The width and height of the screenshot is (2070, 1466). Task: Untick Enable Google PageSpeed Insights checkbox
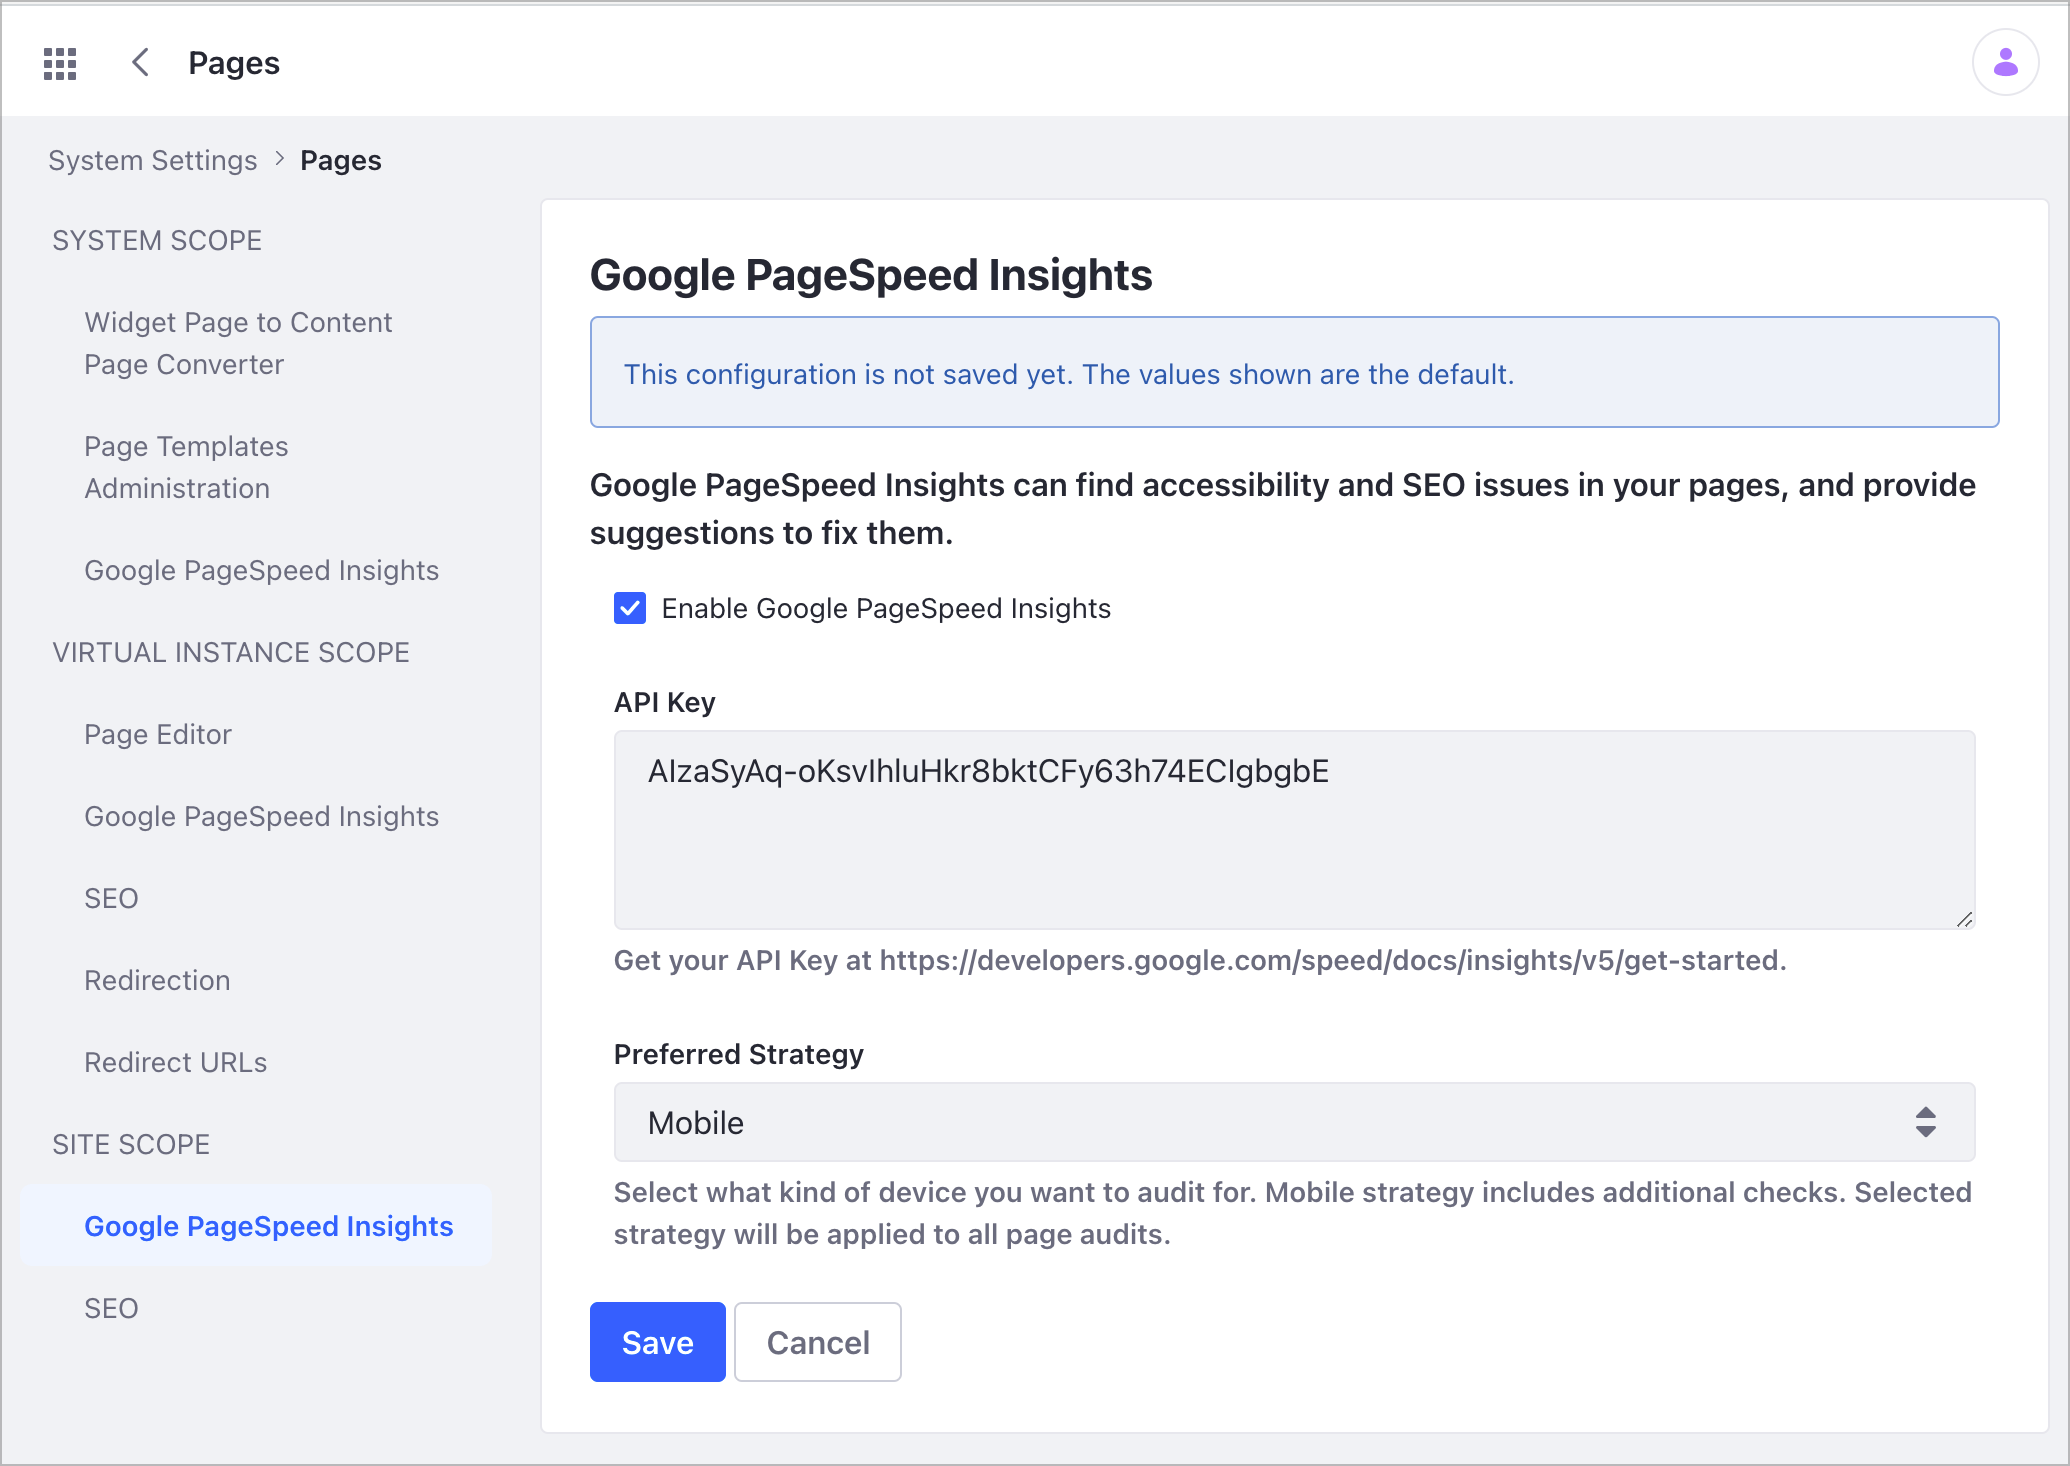point(630,608)
